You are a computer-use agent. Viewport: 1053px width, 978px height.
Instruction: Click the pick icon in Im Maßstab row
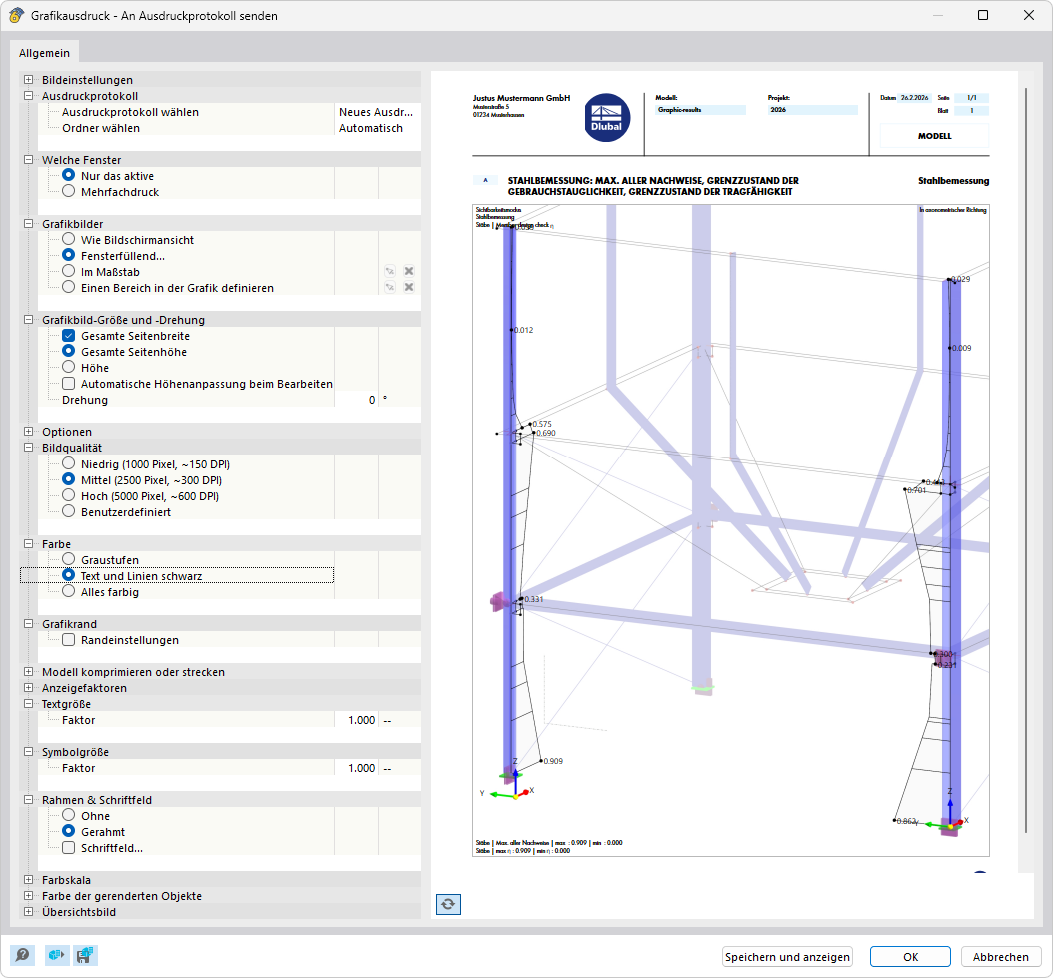pyautogui.click(x=390, y=271)
